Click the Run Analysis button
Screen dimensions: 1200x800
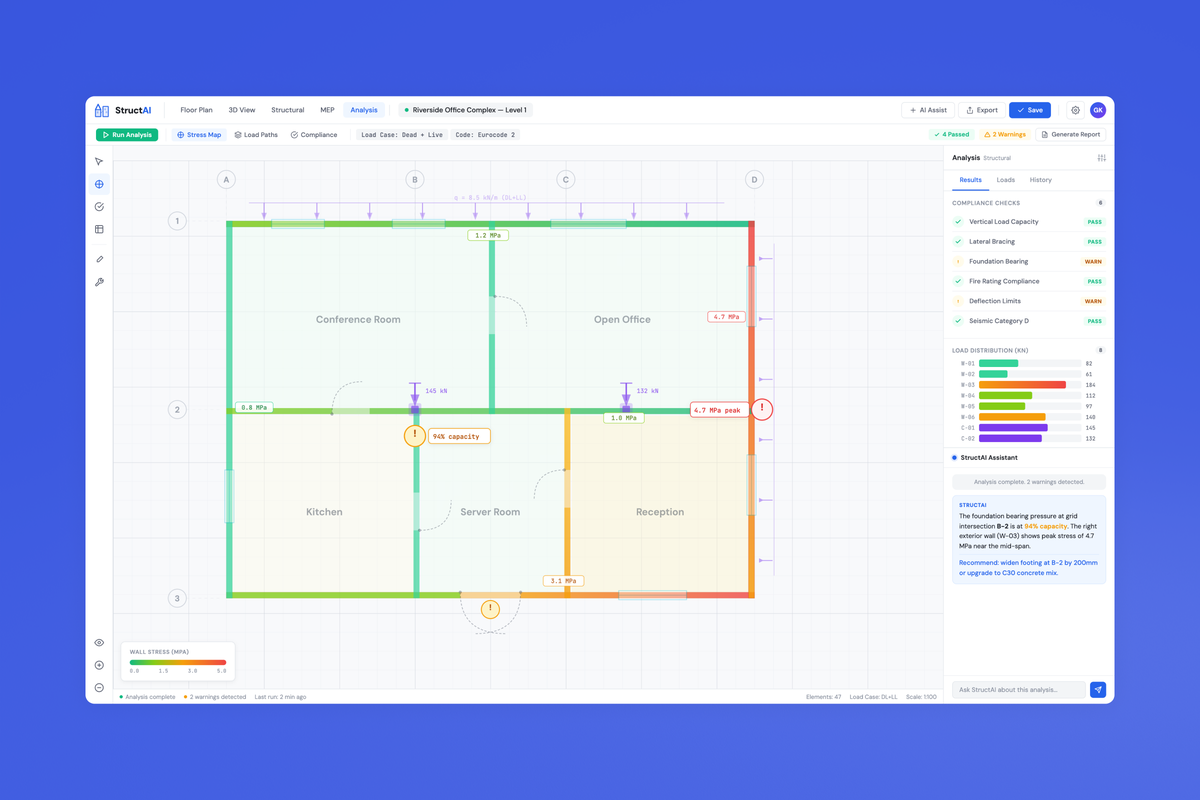126,133
